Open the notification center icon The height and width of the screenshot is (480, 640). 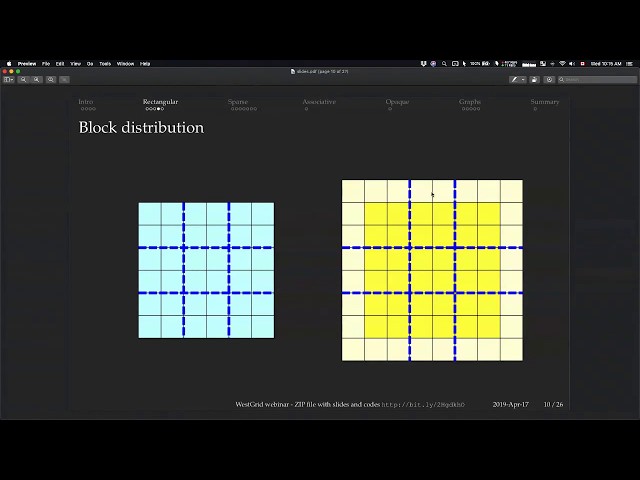pos(630,64)
